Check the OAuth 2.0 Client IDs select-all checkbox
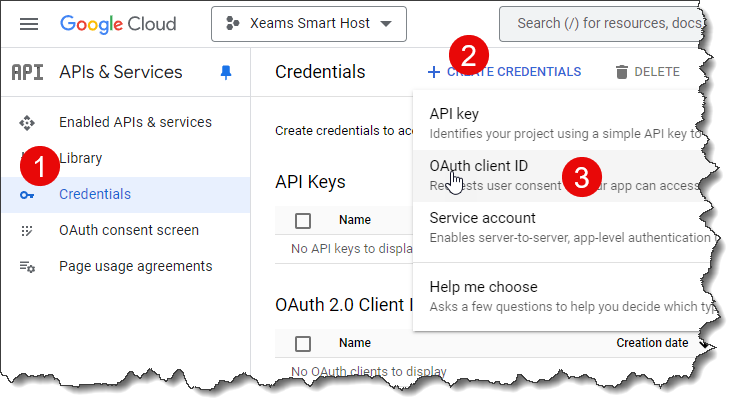Screen dimensions: 741x413 [303, 344]
